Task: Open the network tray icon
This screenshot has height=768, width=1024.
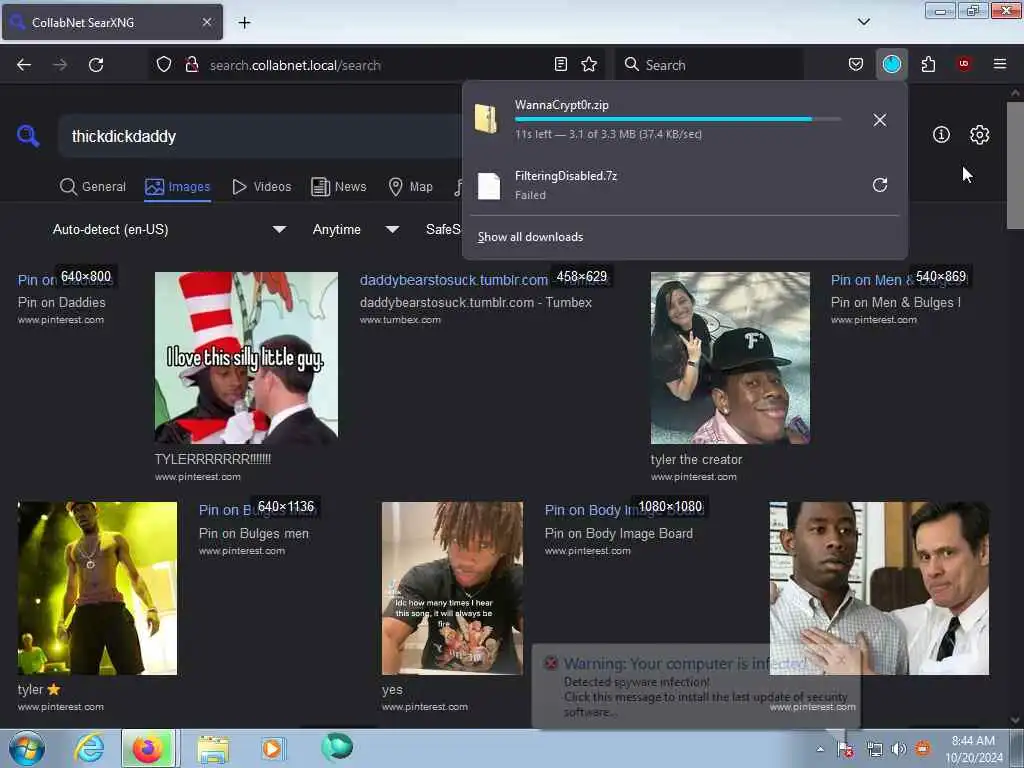Action: tap(874, 749)
